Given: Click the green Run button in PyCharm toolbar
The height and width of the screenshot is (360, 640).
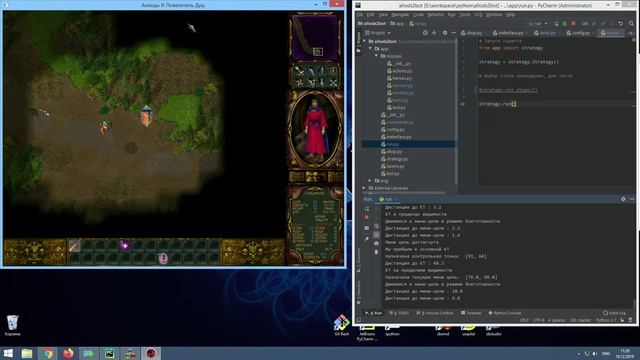Looking at the screenshot, I should tap(556, 24).
